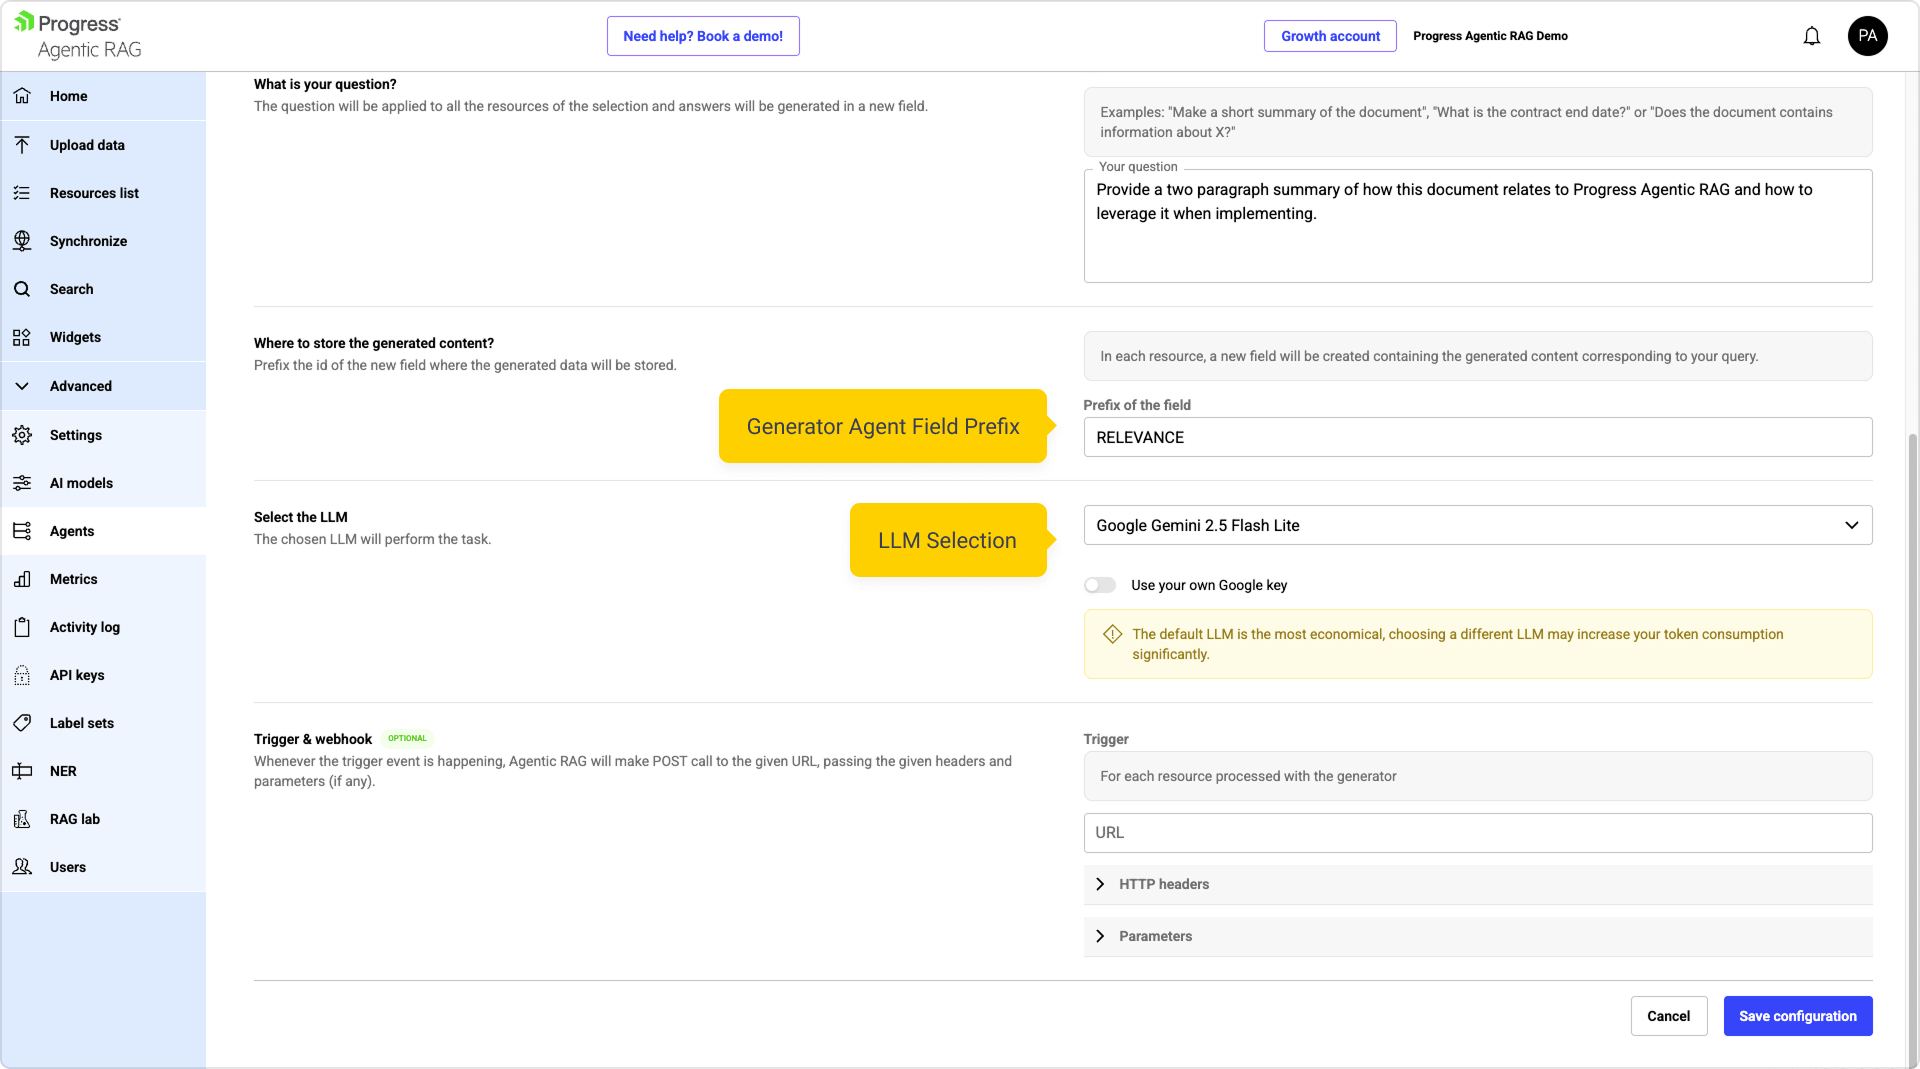Screen dimensions: 1920x1069
Task: Click the Synchronize globe icon
Action: coord(22,241)
